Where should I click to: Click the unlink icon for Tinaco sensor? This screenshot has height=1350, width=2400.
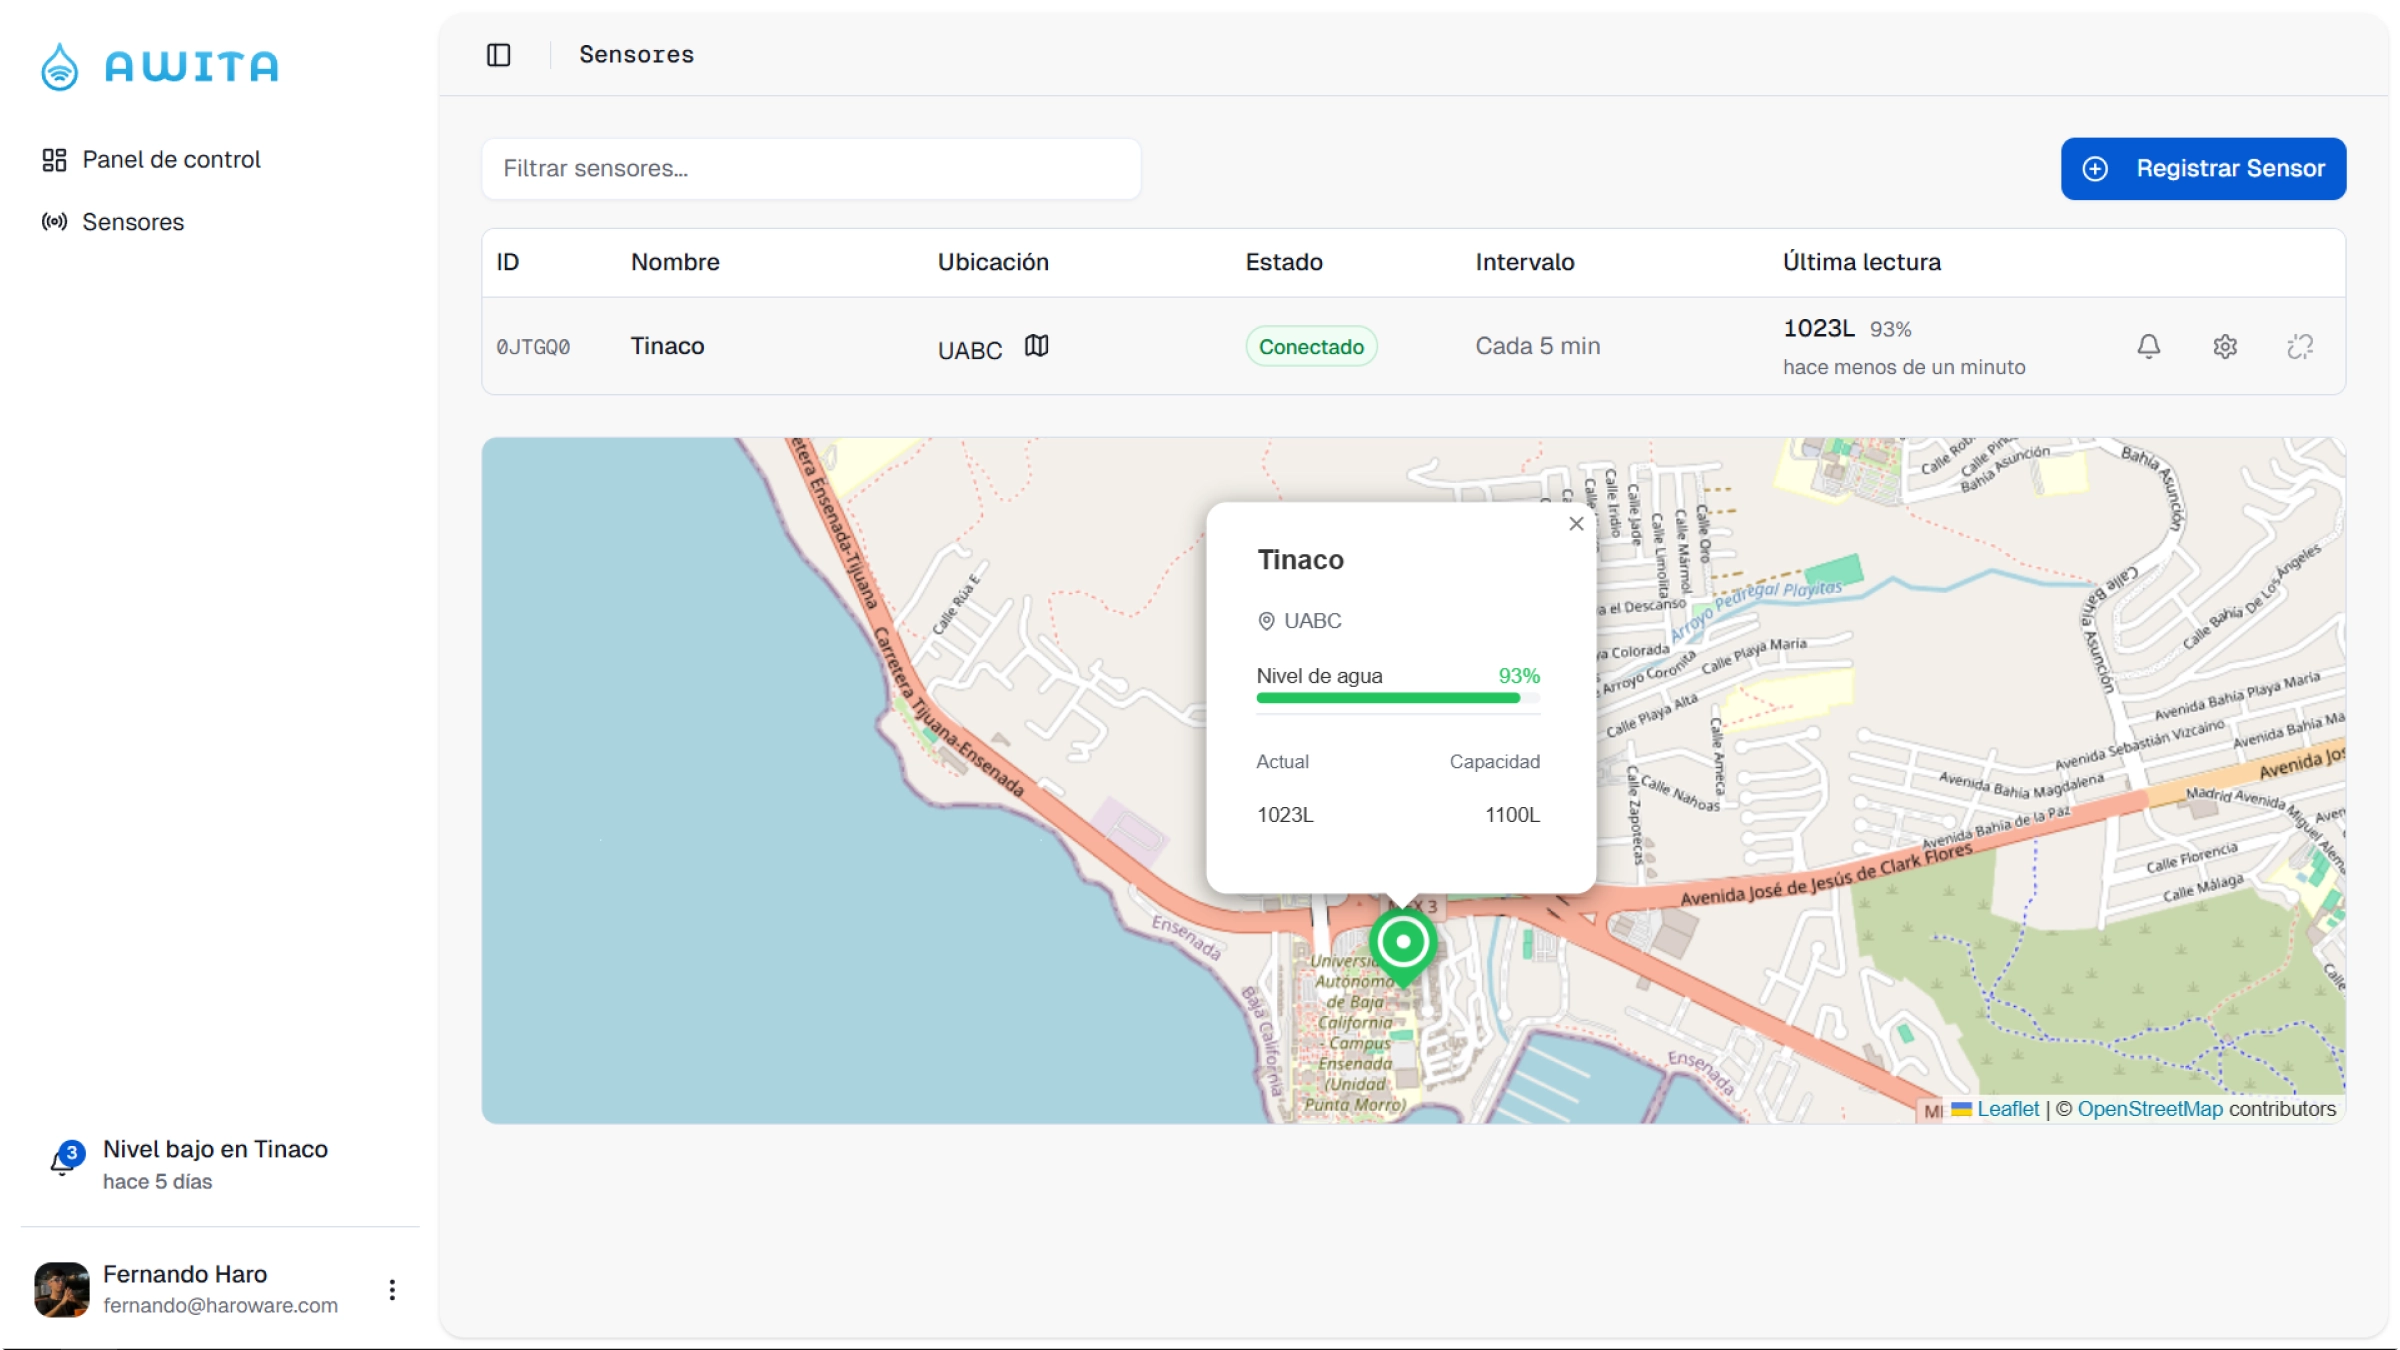[x=2300, y=347]
